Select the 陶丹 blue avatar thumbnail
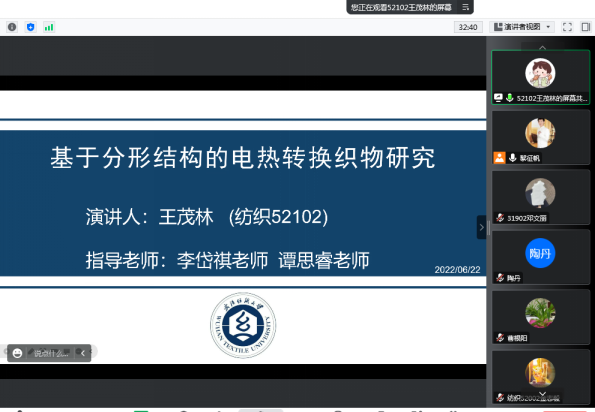 540,253
